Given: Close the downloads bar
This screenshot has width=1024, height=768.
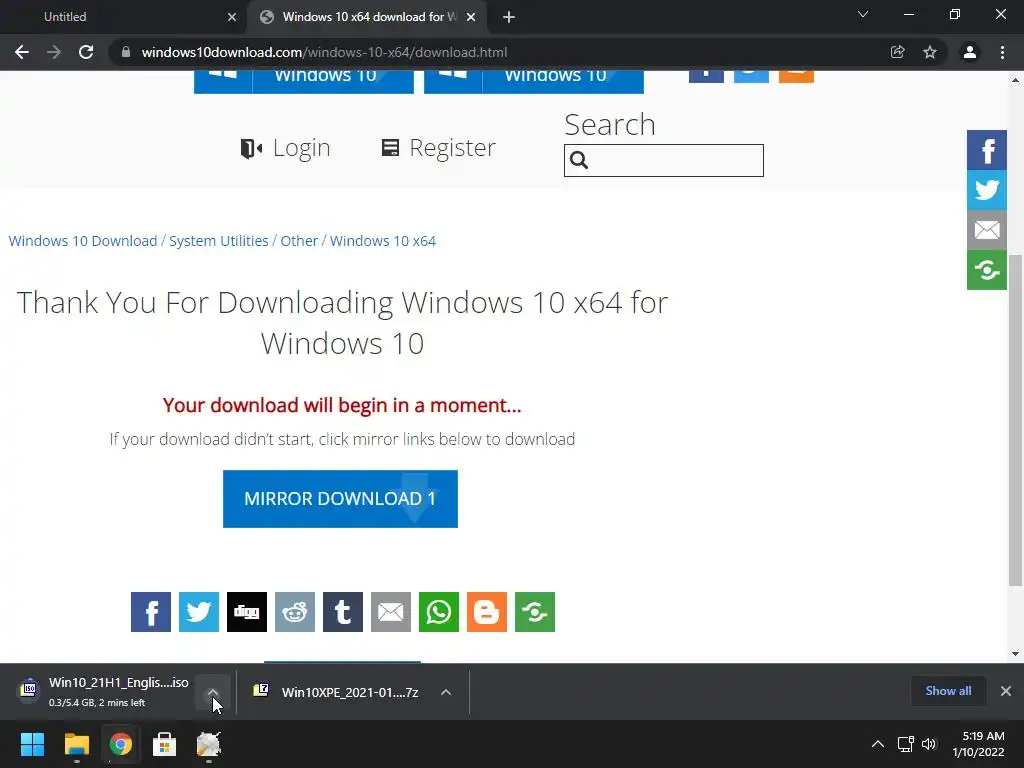Looking at the screenshot, I should [1006, 691].
